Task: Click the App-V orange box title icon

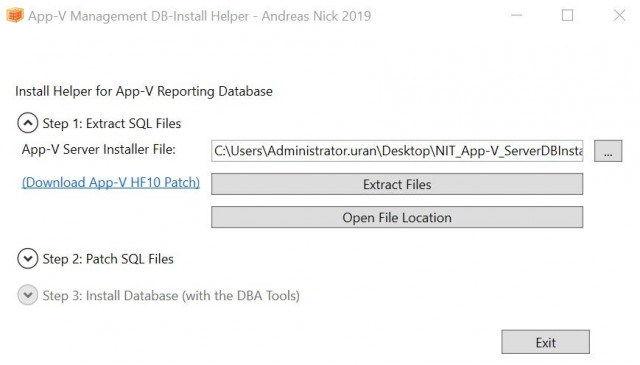Action: [15, 16]
